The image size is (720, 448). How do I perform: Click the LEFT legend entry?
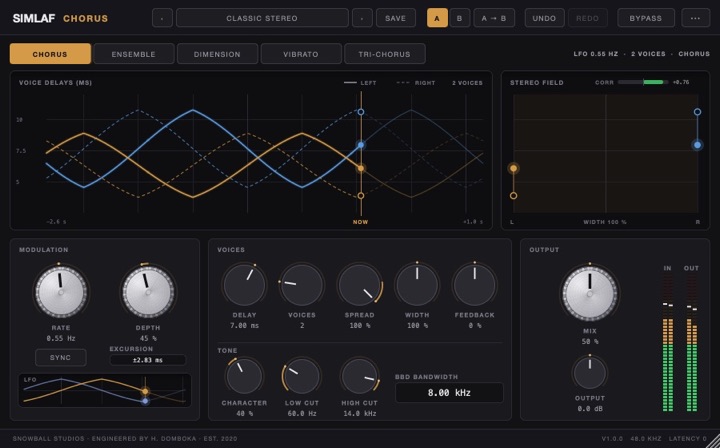point(360,83)
